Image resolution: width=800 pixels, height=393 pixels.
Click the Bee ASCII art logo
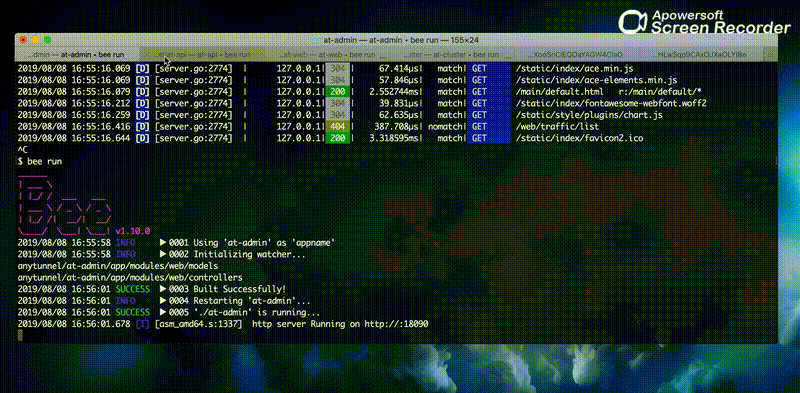65,204
